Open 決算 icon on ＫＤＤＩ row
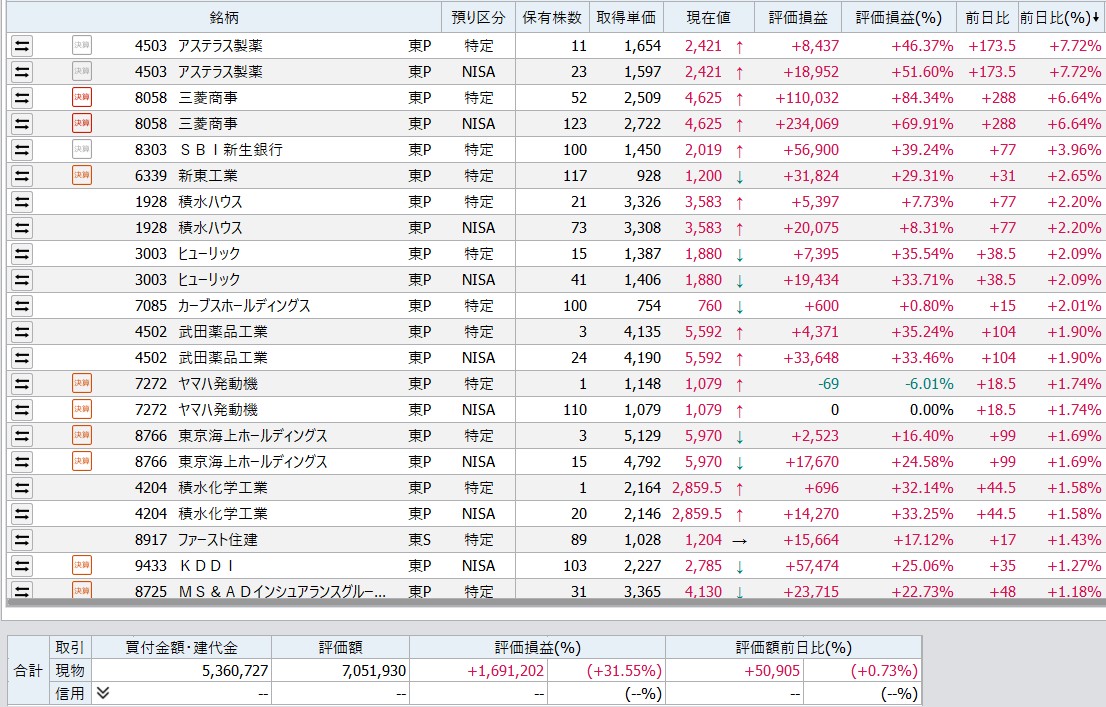This screenshot has height=707, width=1106. click(x=82, y=565)
